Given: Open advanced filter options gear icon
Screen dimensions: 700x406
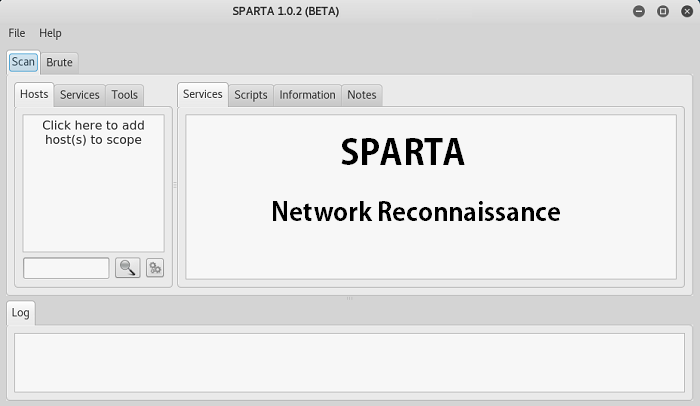Looking at the screenshot, I should [155, 268].
